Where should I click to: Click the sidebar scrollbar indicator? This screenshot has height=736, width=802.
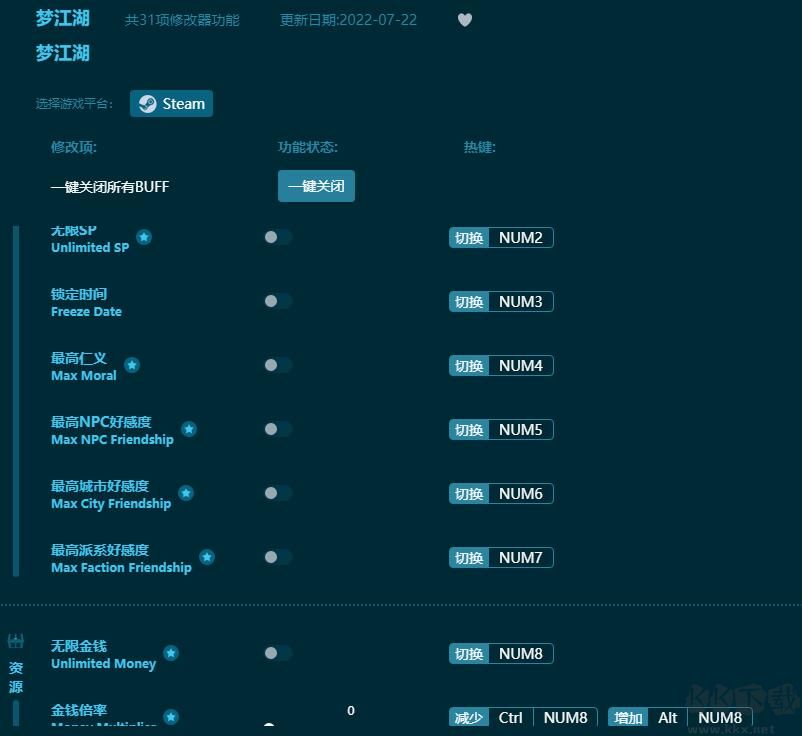click(x=15, y=400)
